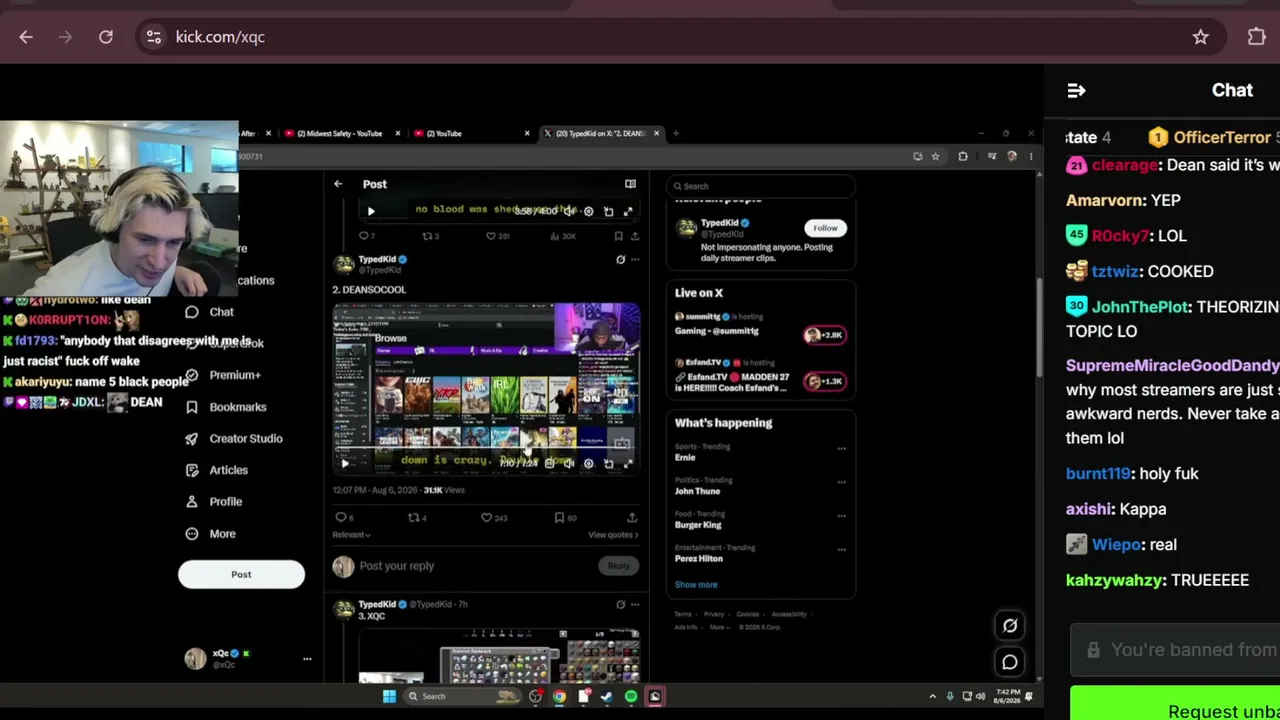Expand More in the X sidebar
The height and width of the screenshot is (720, 1280).
[x=210, y=534]
